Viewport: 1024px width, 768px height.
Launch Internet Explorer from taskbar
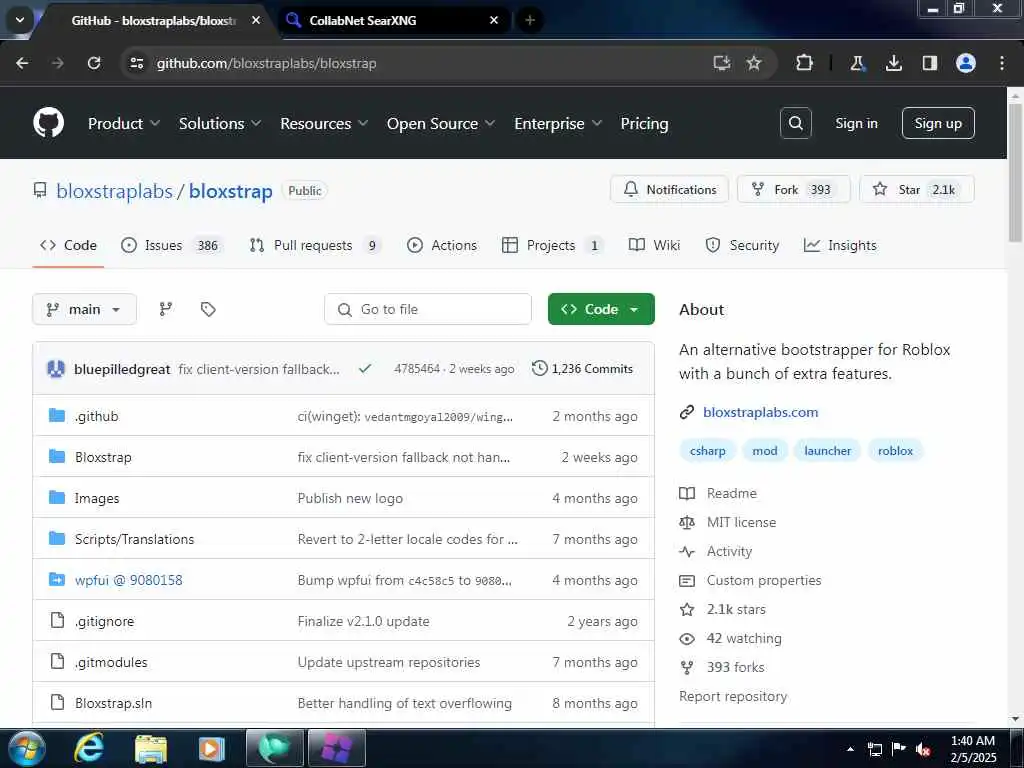tap(88, 748)
